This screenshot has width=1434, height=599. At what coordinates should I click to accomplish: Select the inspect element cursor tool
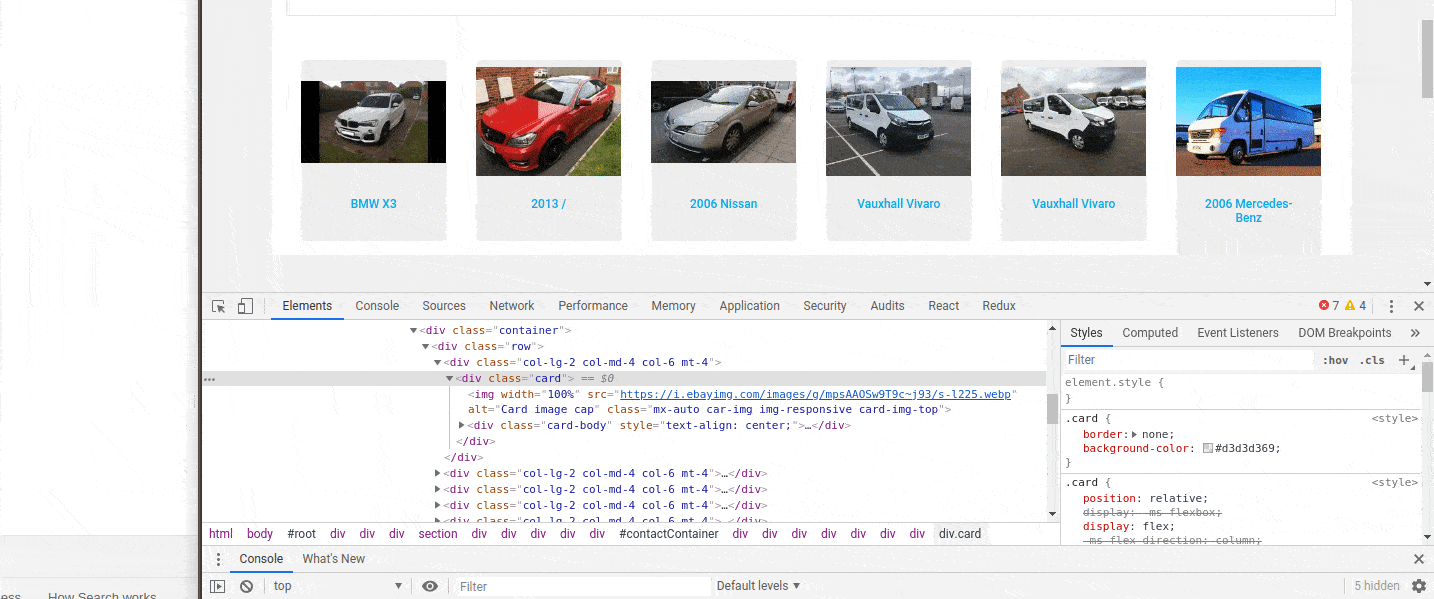click(217, 305)
